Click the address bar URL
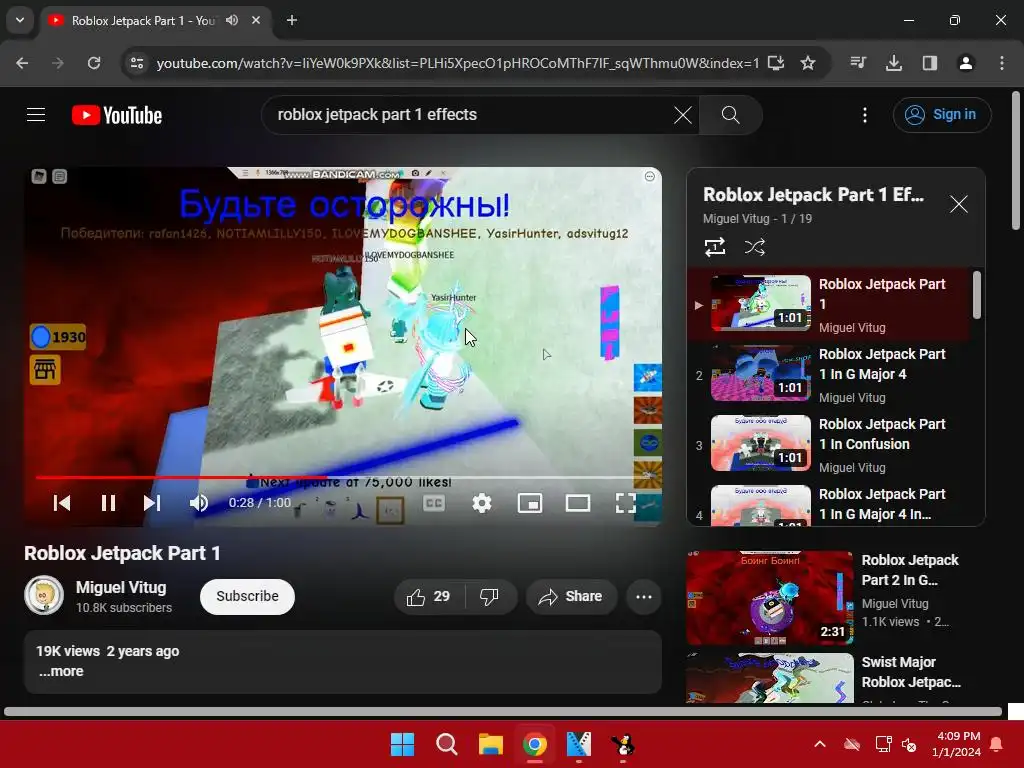 coord(458,63)
